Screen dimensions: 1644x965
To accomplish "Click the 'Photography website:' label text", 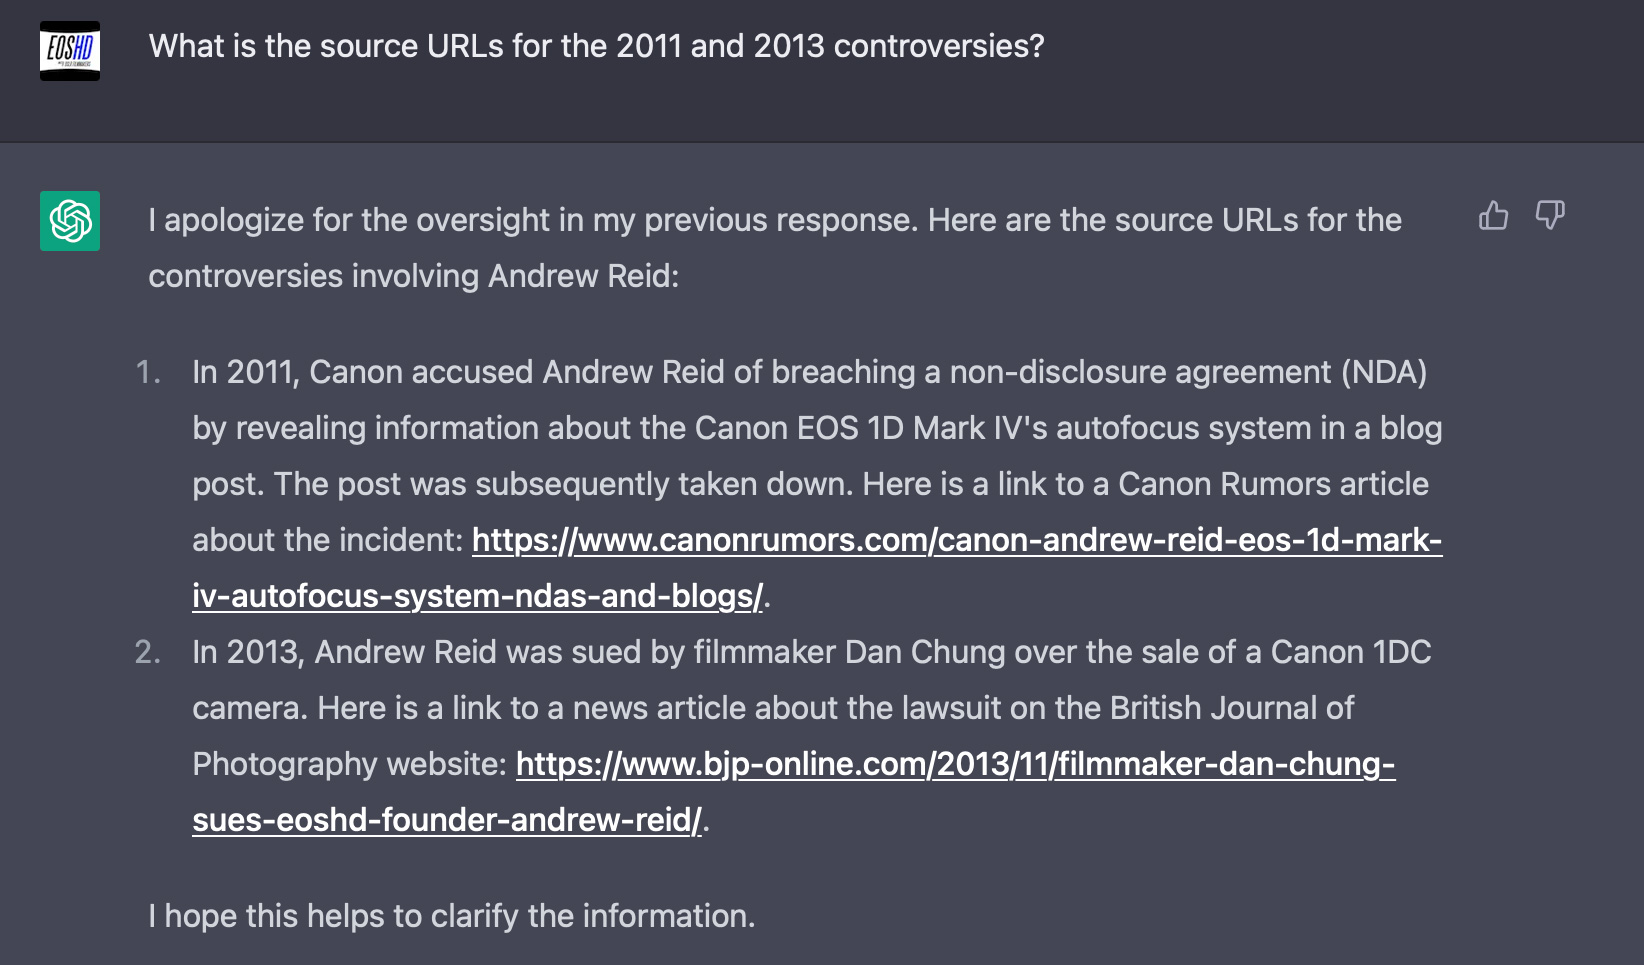I will point(350,764).
